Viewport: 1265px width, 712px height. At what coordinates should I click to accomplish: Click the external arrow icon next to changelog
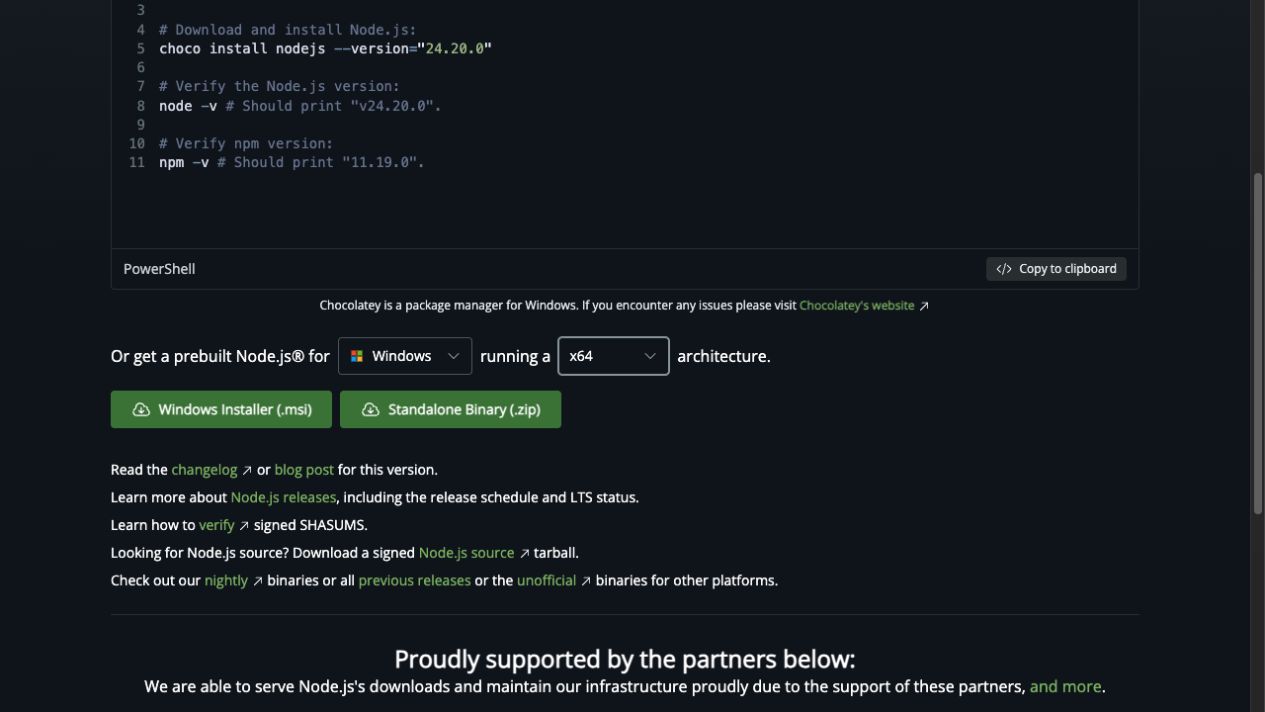pos(247,470)
